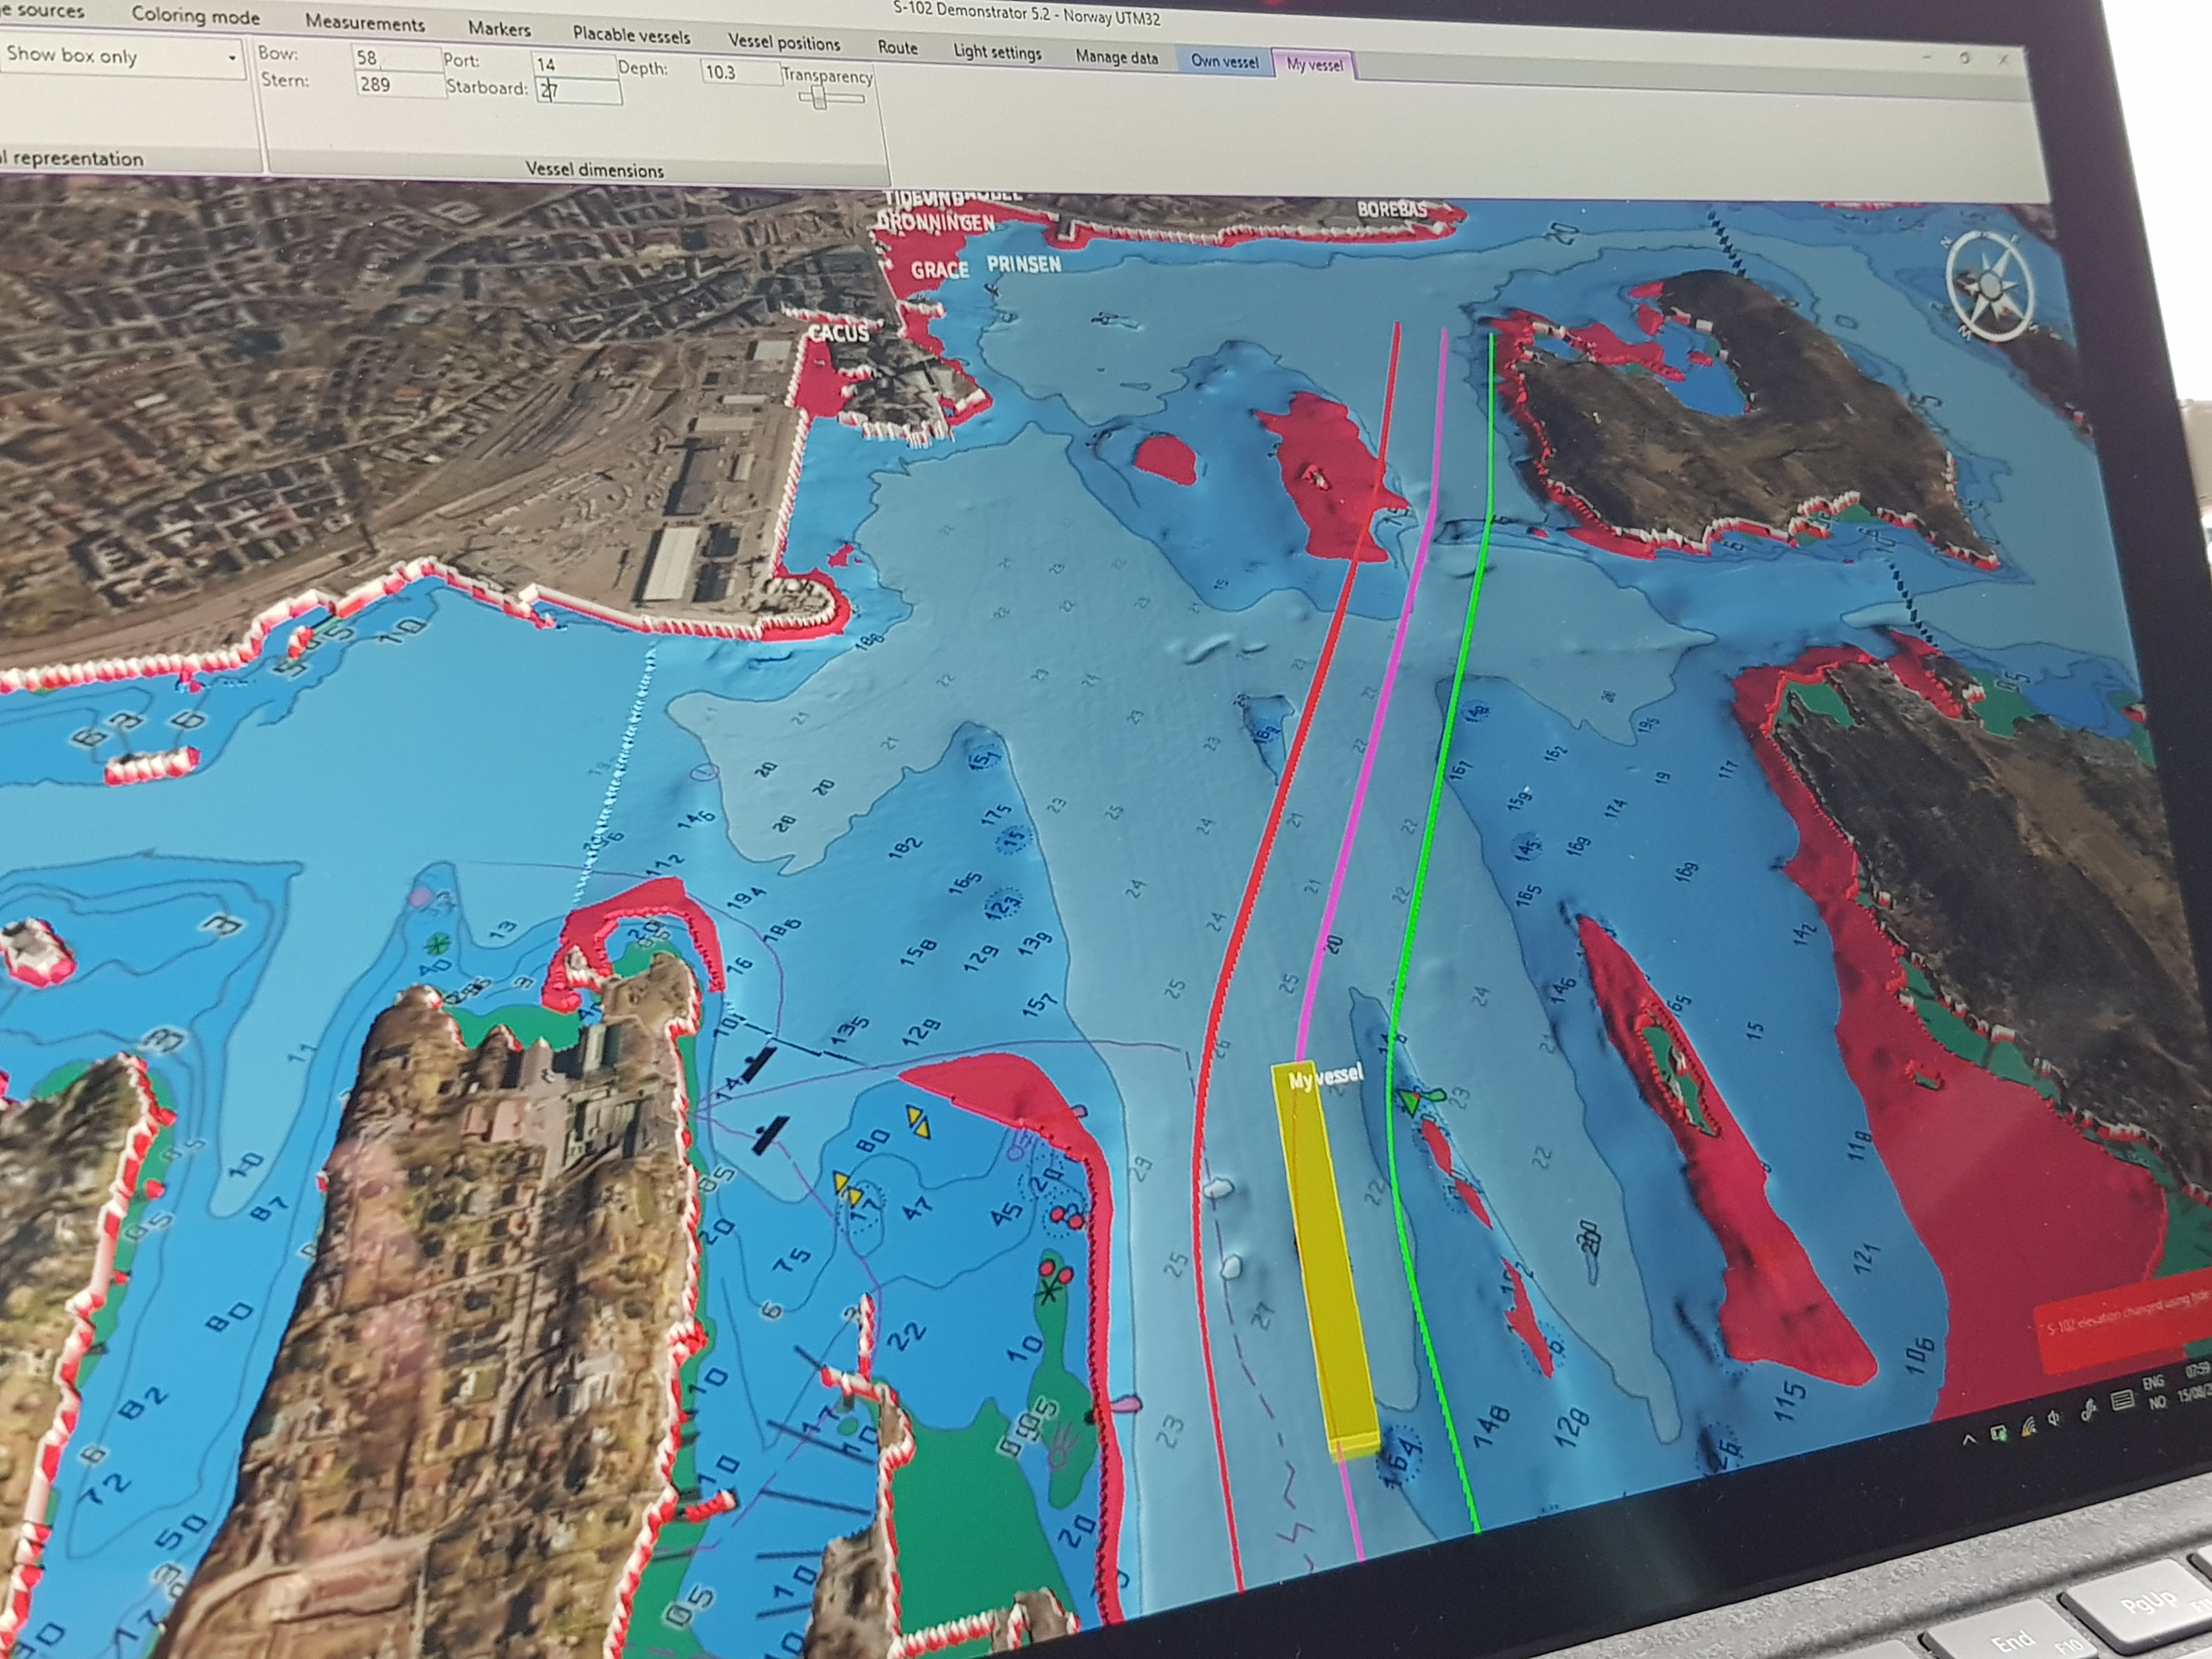2212x1659 pixels.
Task: Open the Coloring mode tab
Action: (x=195, y=16)
